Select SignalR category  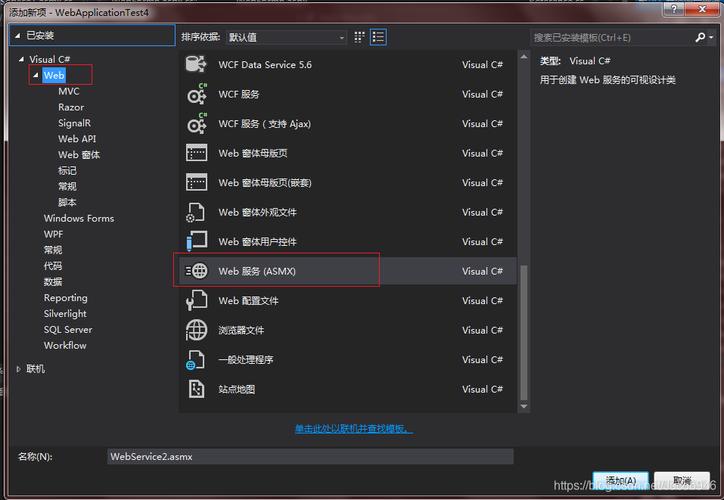pos(74,123)
